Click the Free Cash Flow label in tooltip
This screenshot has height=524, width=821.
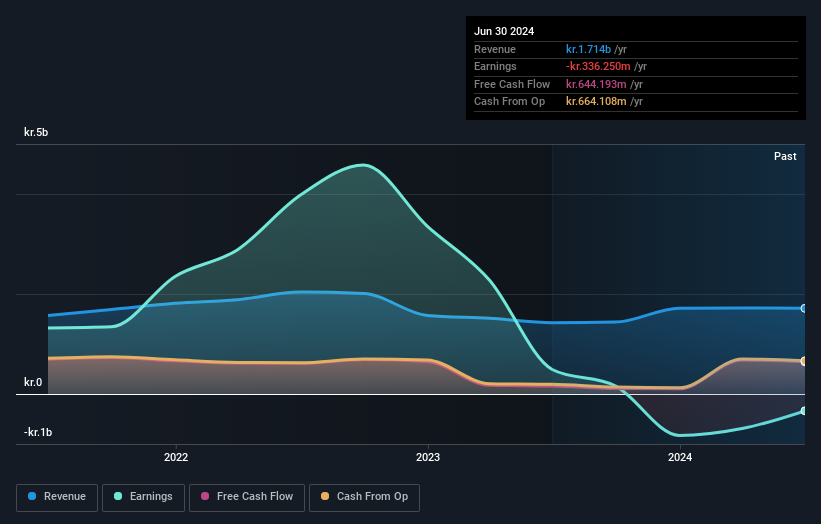pos(512,84)
